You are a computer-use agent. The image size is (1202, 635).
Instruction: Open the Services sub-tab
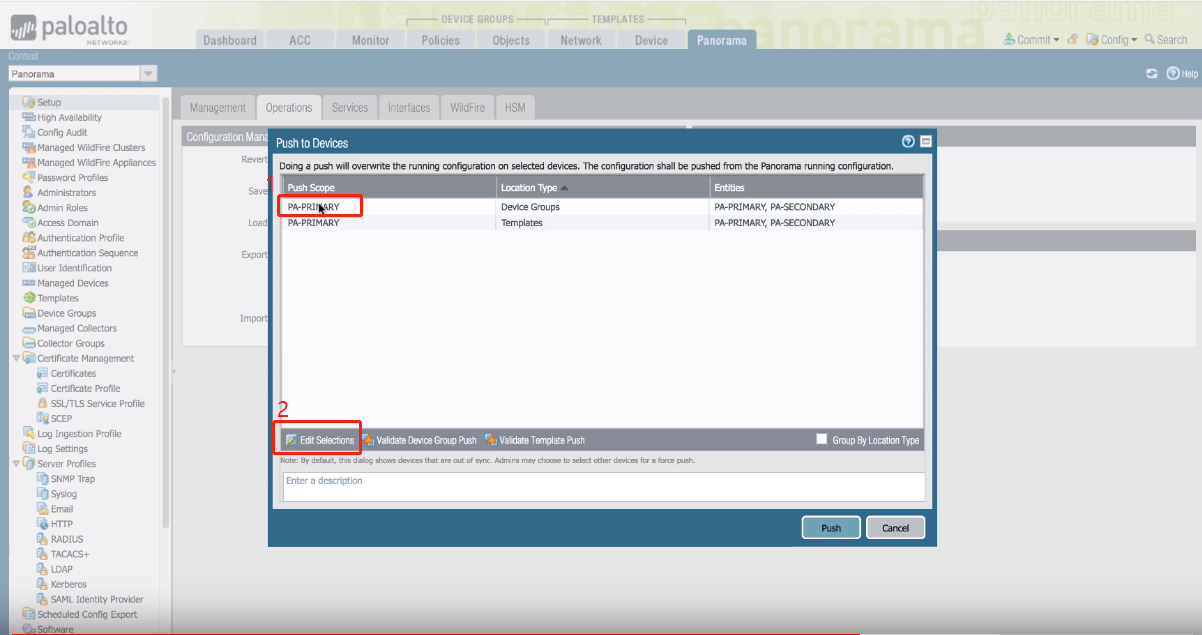point(350,108)
